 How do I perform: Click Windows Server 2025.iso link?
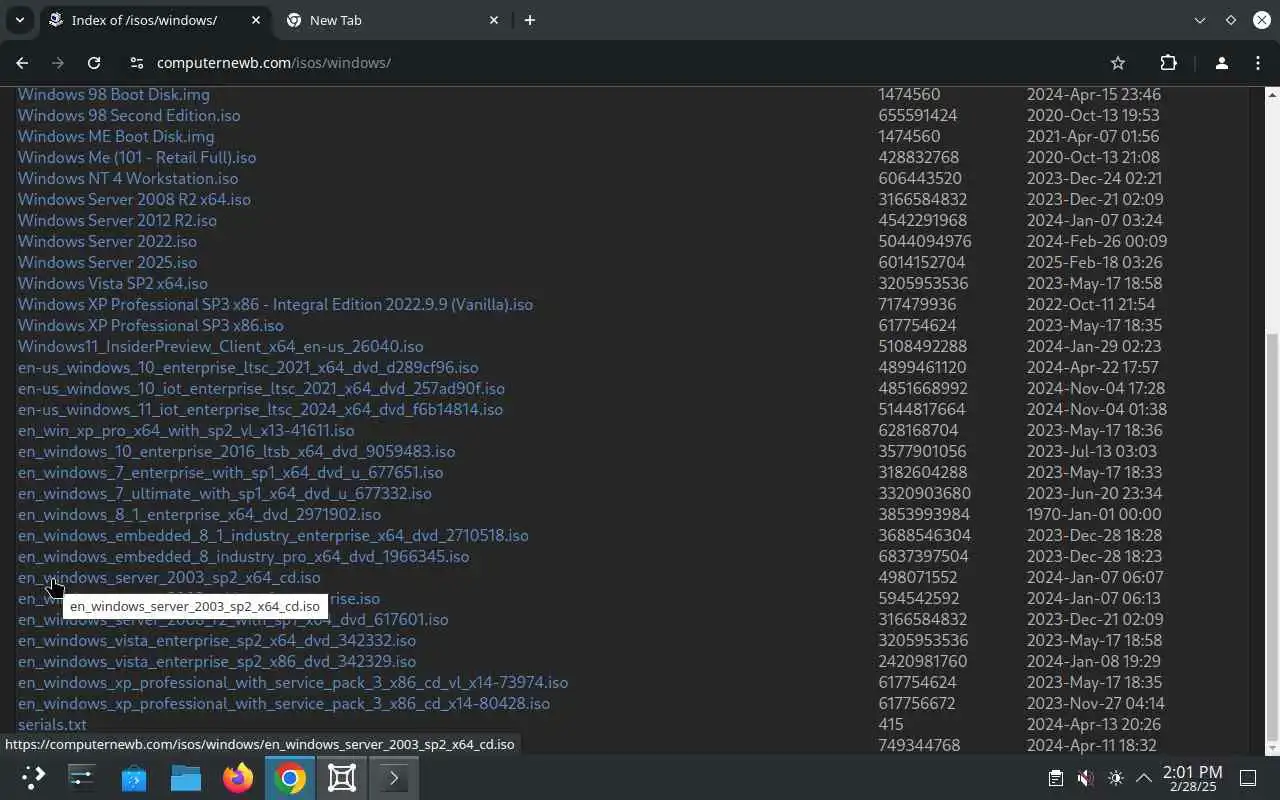[x=107, y=262]
